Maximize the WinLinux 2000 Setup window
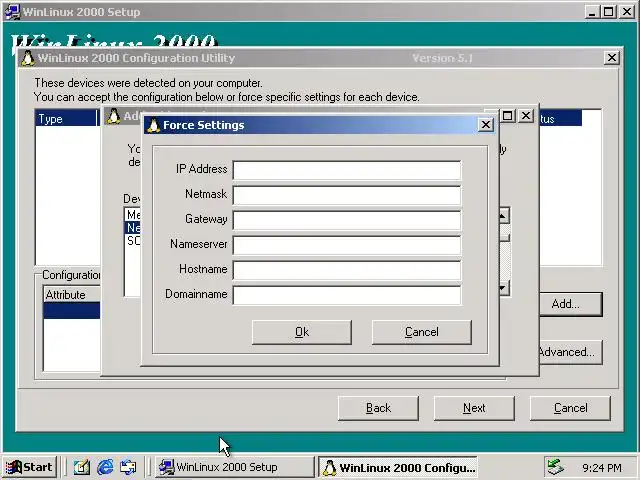This screenshot has height=480, width=640. click(x=608, y=12)
